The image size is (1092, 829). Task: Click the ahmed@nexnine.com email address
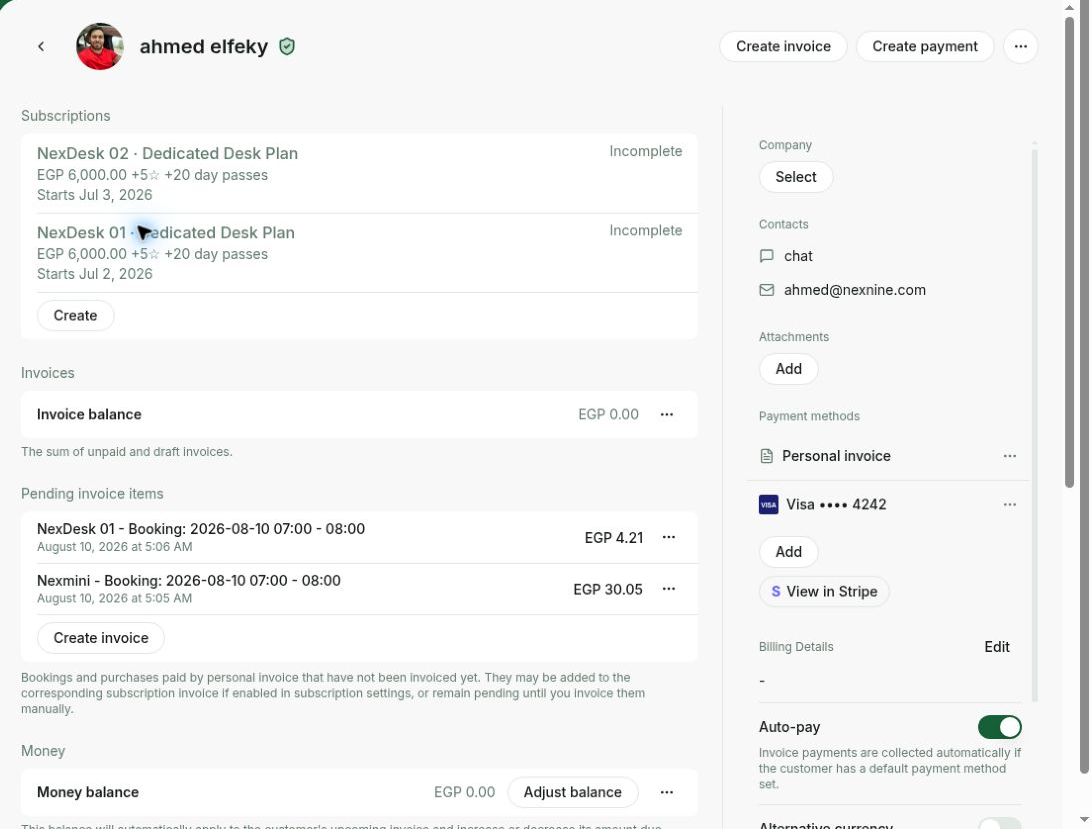tap(855, 290)
